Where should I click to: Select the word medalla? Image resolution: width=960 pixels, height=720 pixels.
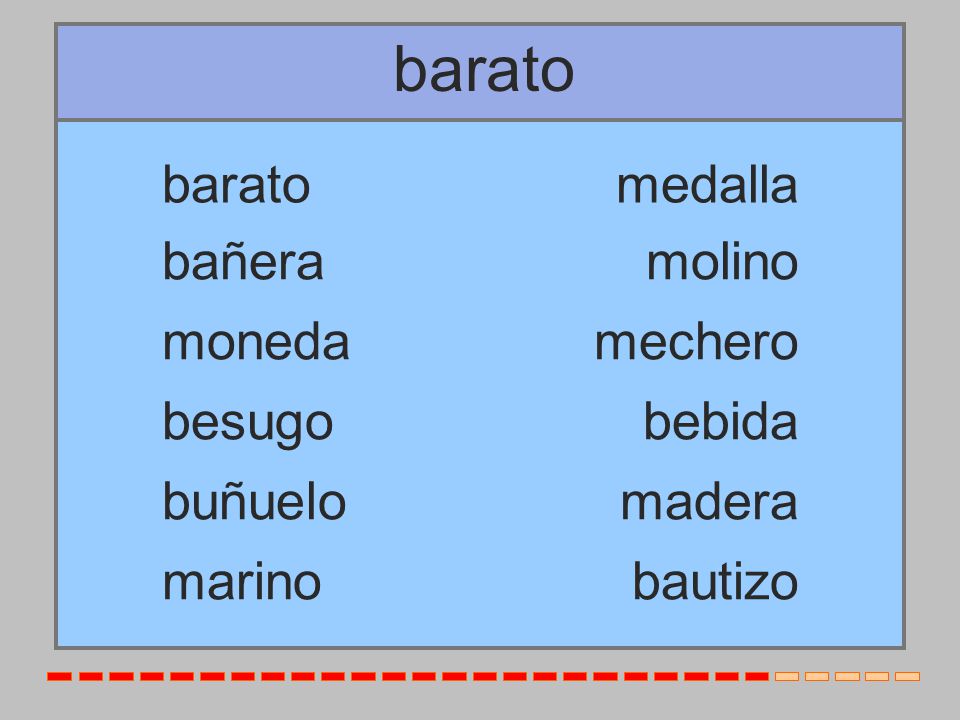tap(707, 186)
